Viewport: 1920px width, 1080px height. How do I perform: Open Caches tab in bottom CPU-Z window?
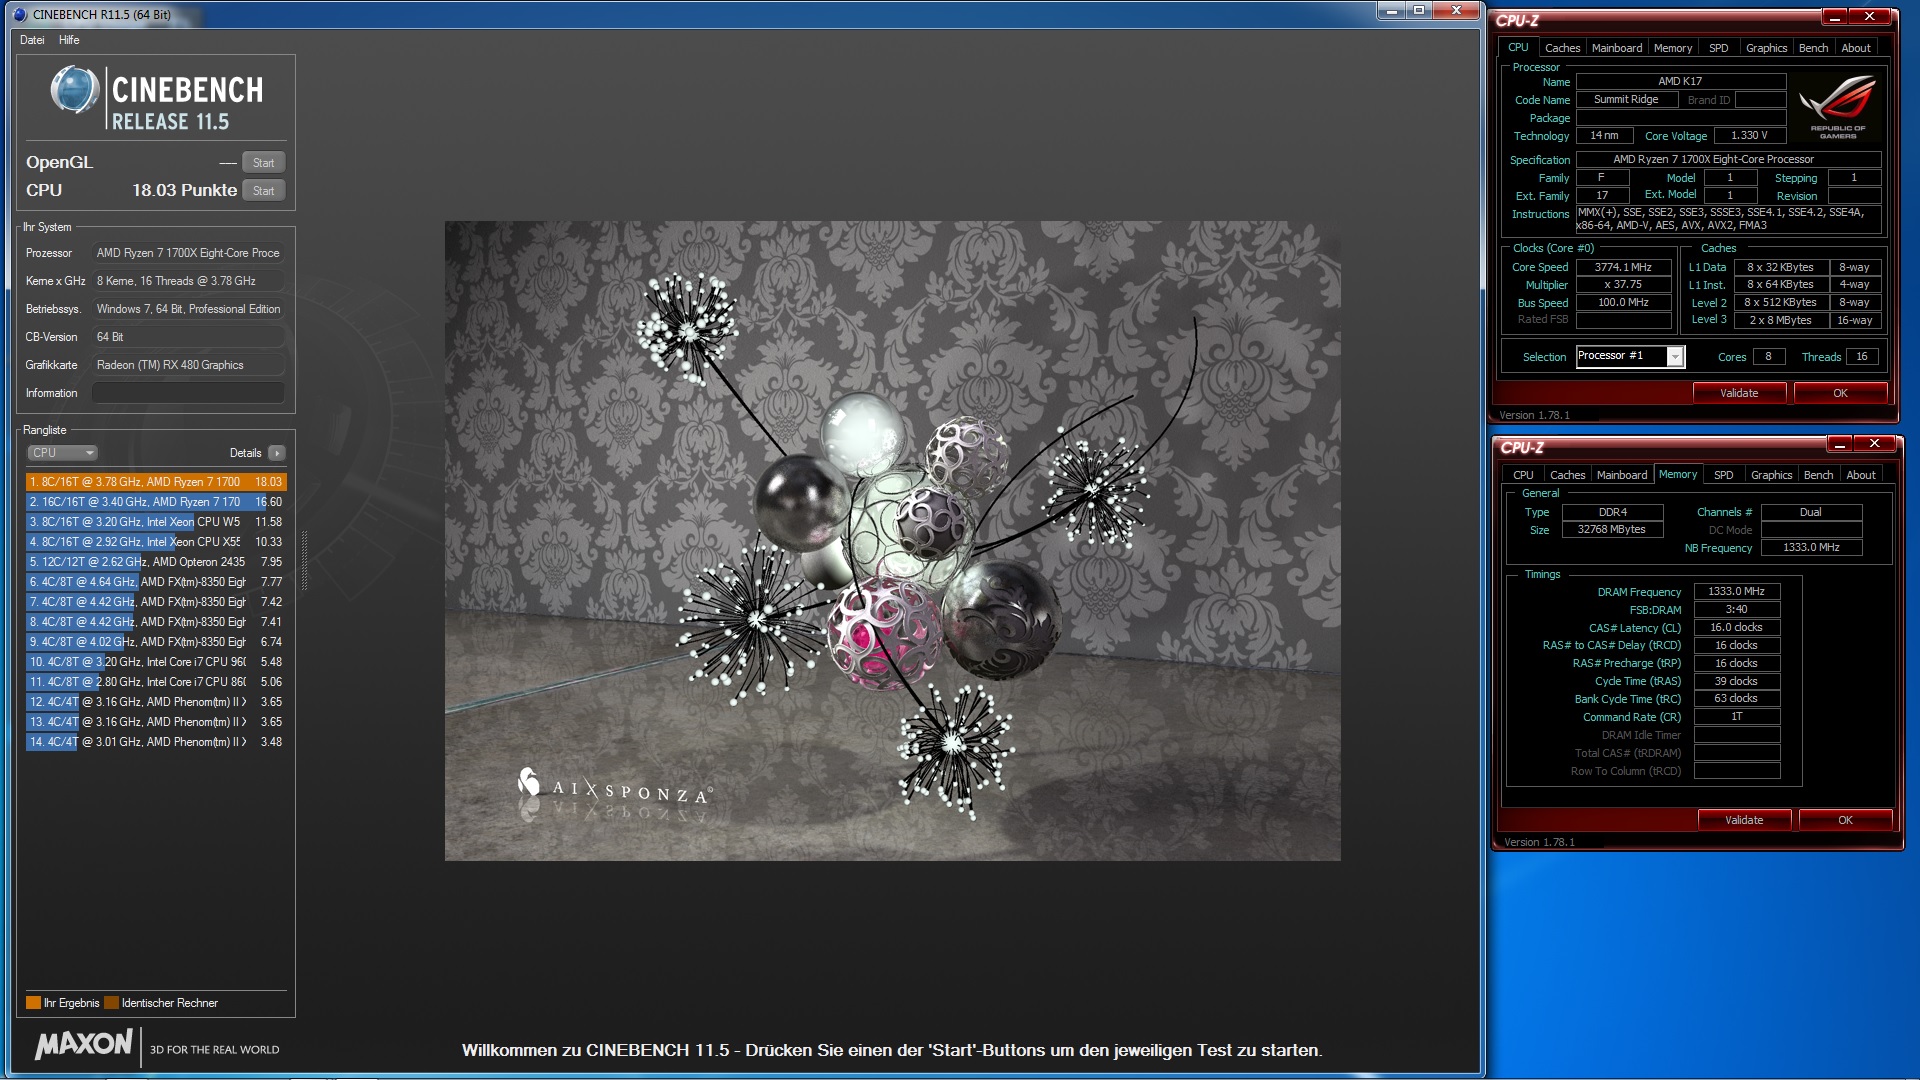point(1567,475)
